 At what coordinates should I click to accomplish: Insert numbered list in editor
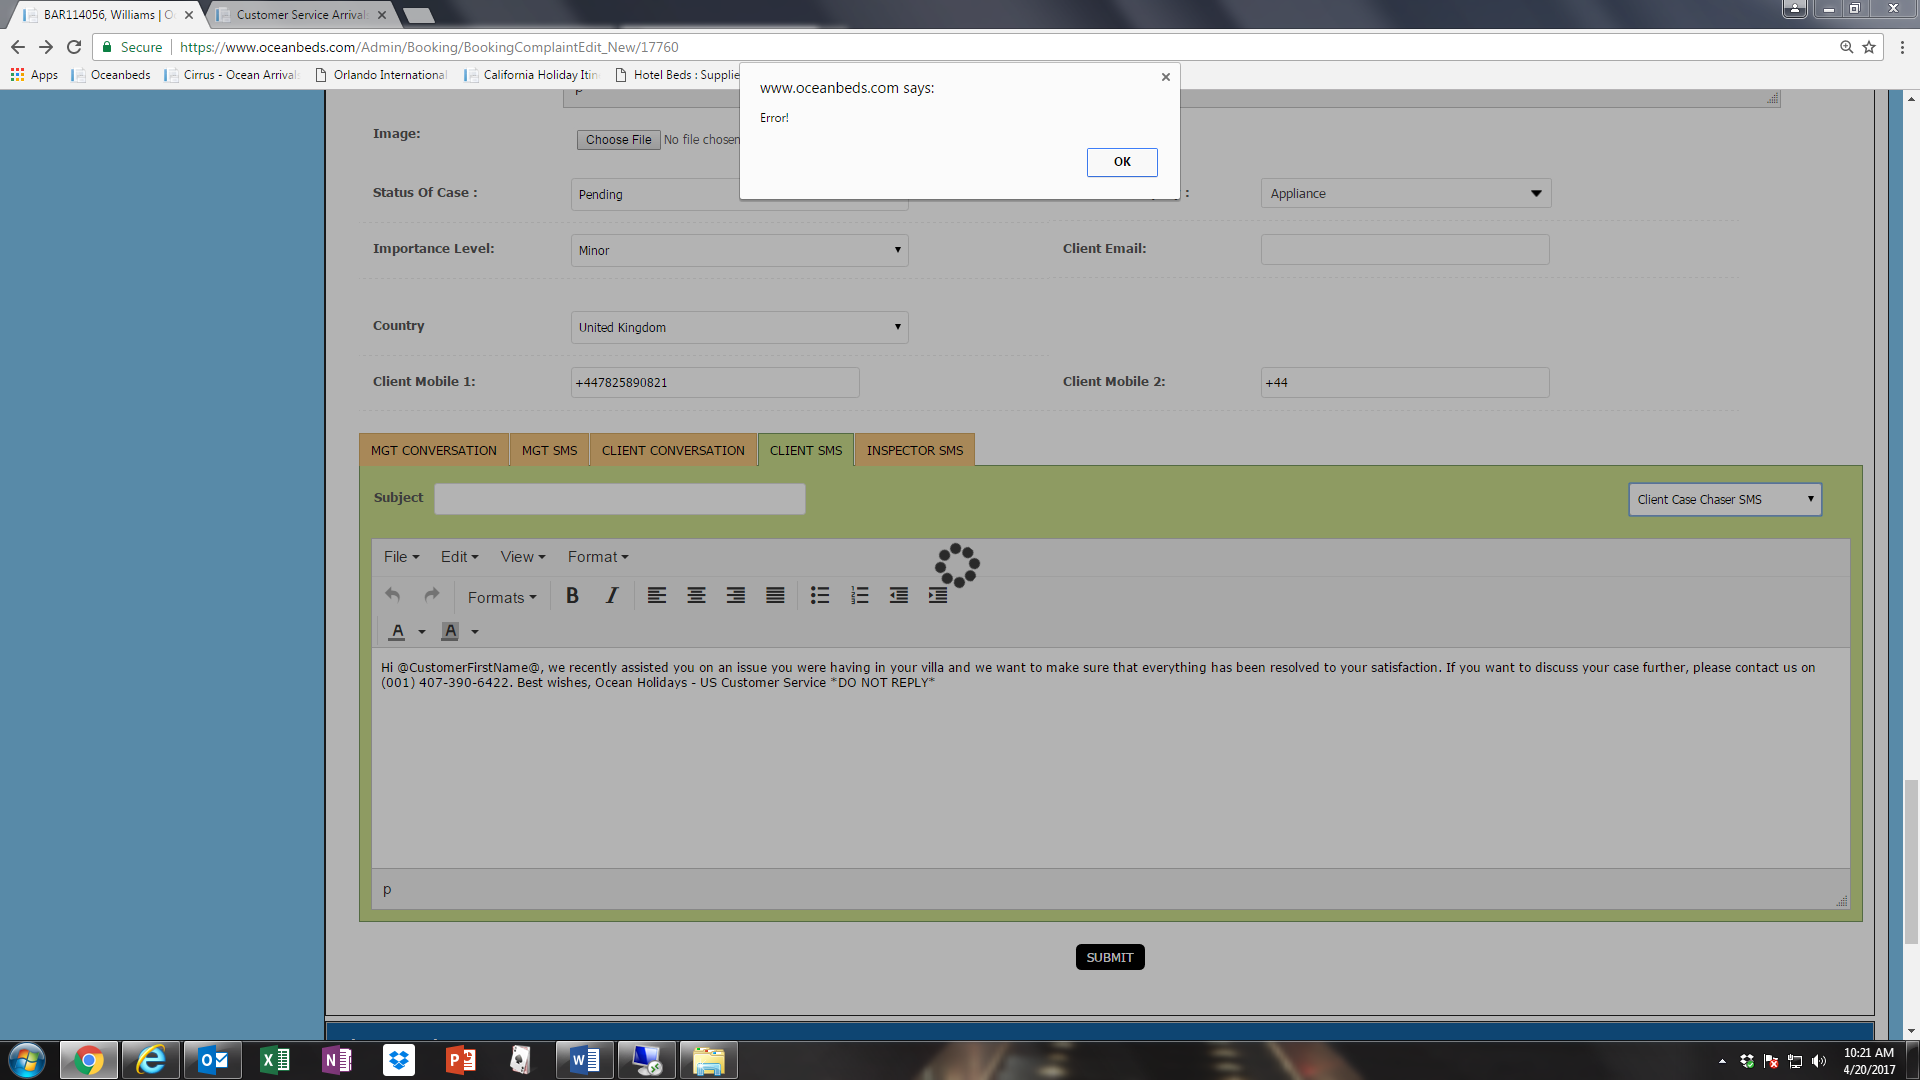pyautogui.click(x=859, y=596)
